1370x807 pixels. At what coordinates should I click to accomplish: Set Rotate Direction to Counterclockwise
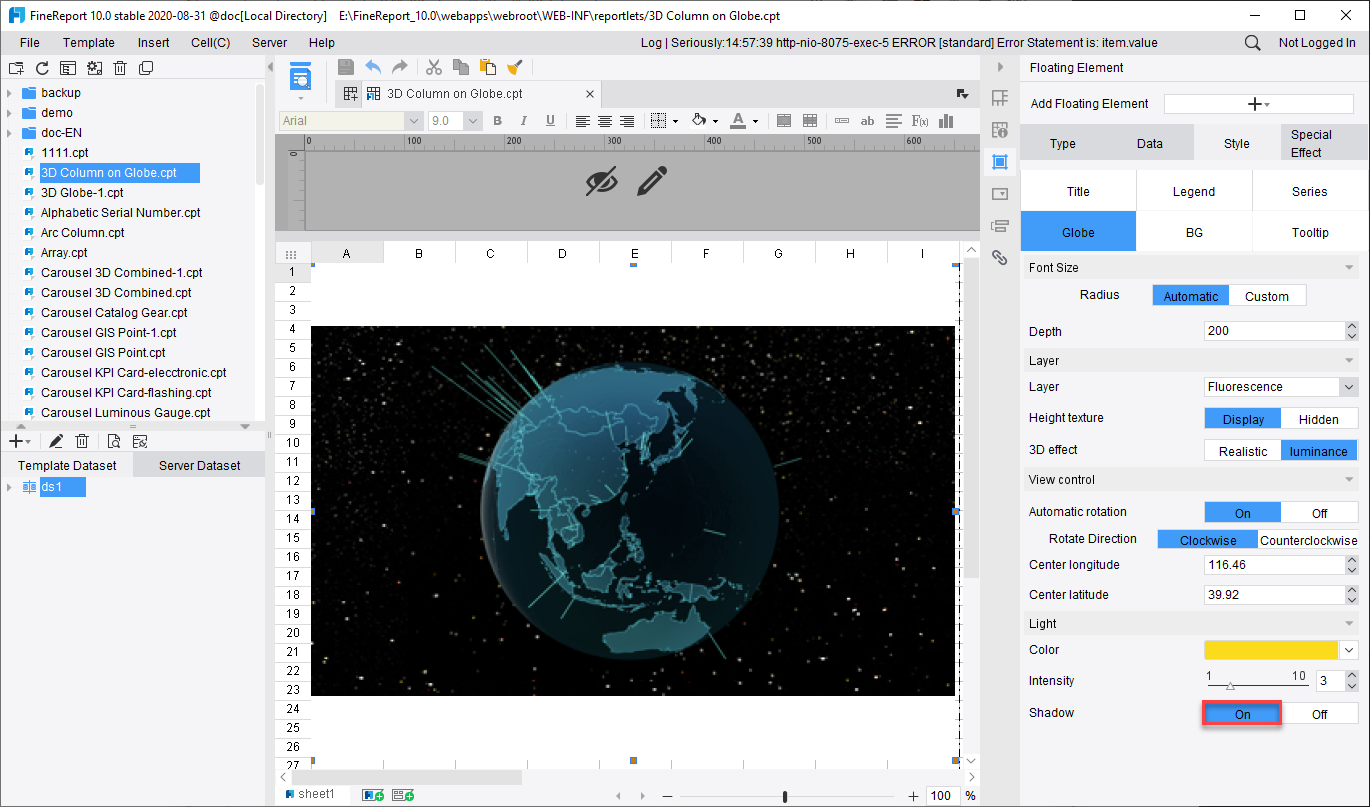(x=1308, y=540)
